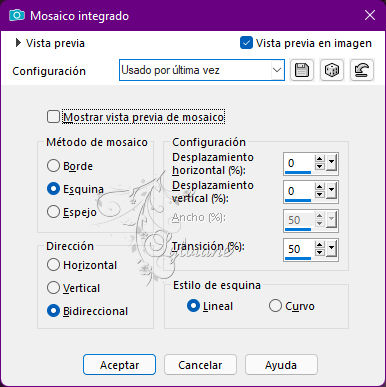Increase horizontal offset with up arrow
The width and height of the screenshot is (386, 387).
[x=320, y=159]
